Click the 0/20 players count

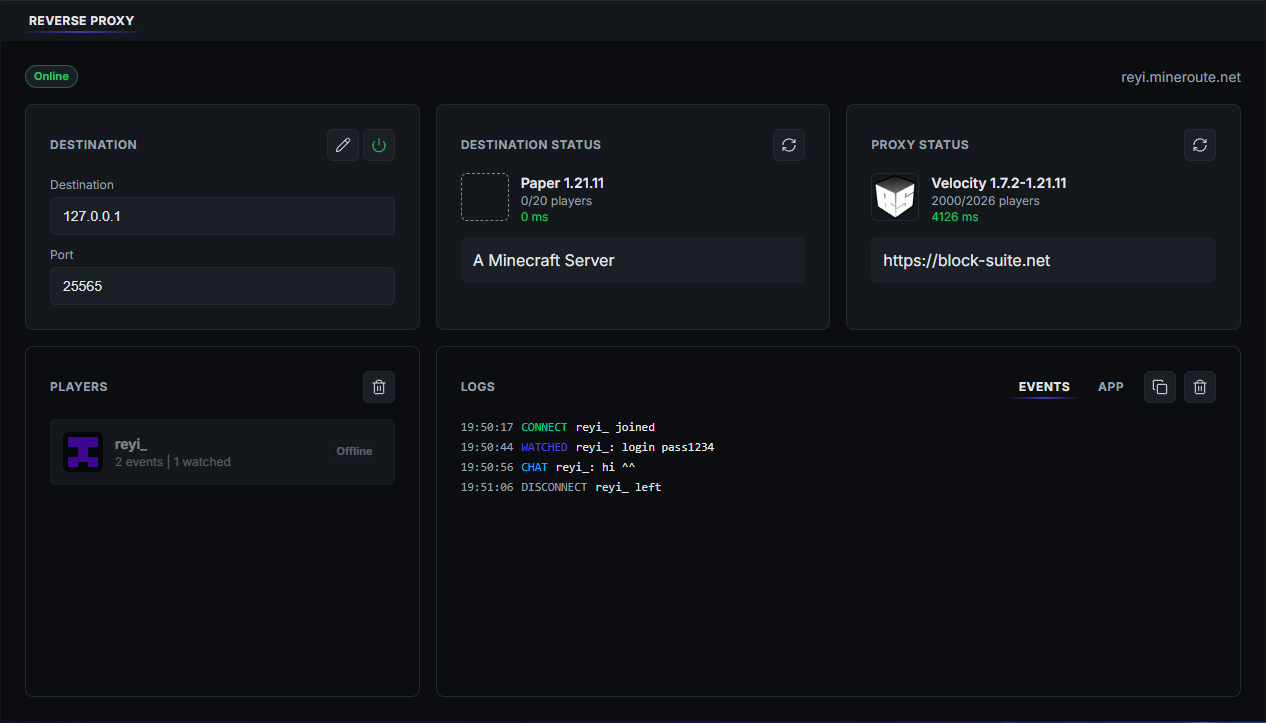556,201
